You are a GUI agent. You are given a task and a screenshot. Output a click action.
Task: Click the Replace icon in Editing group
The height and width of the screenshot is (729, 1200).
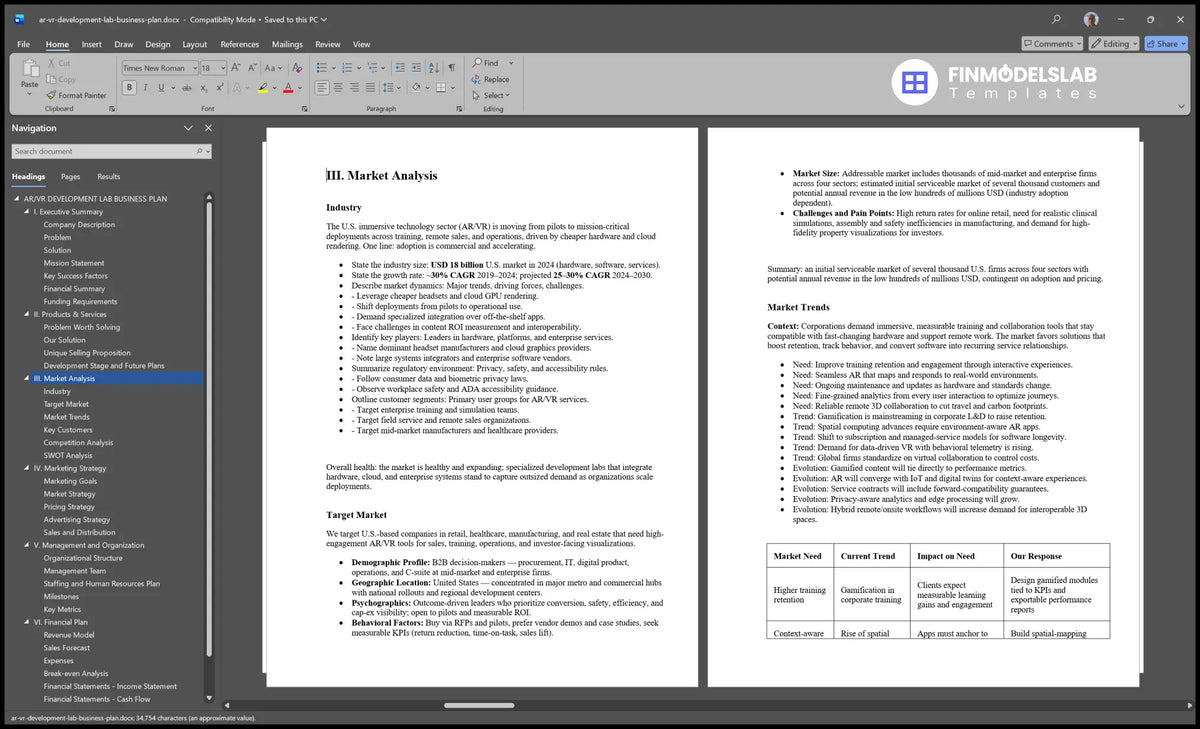476,79
